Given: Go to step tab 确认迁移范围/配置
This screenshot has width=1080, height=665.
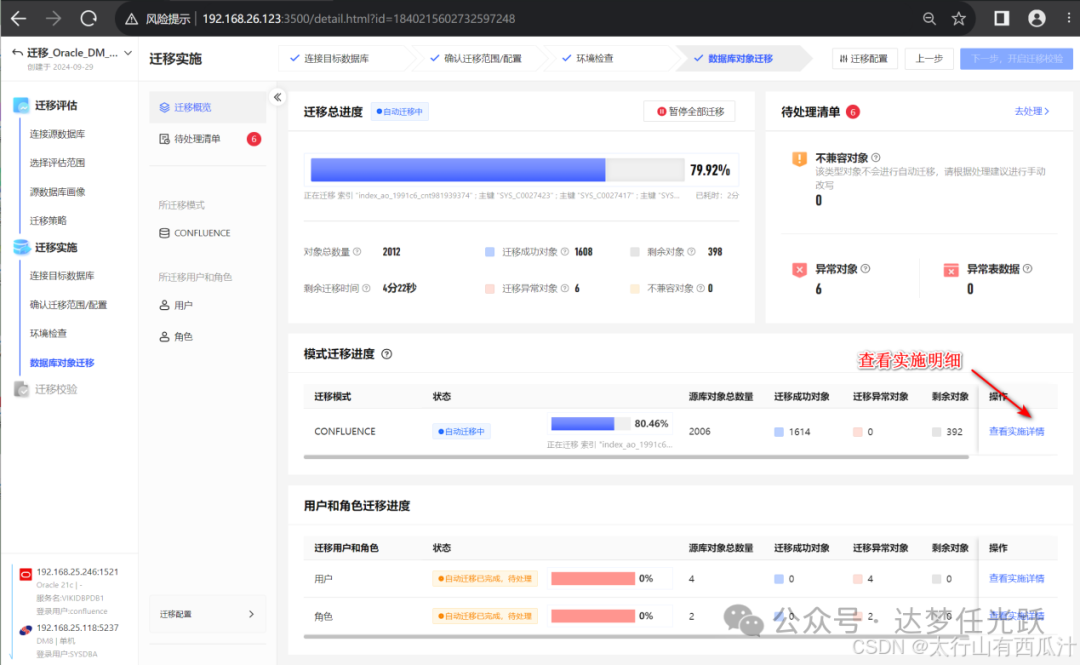Looking at the screenshot, I should [476, 59].
